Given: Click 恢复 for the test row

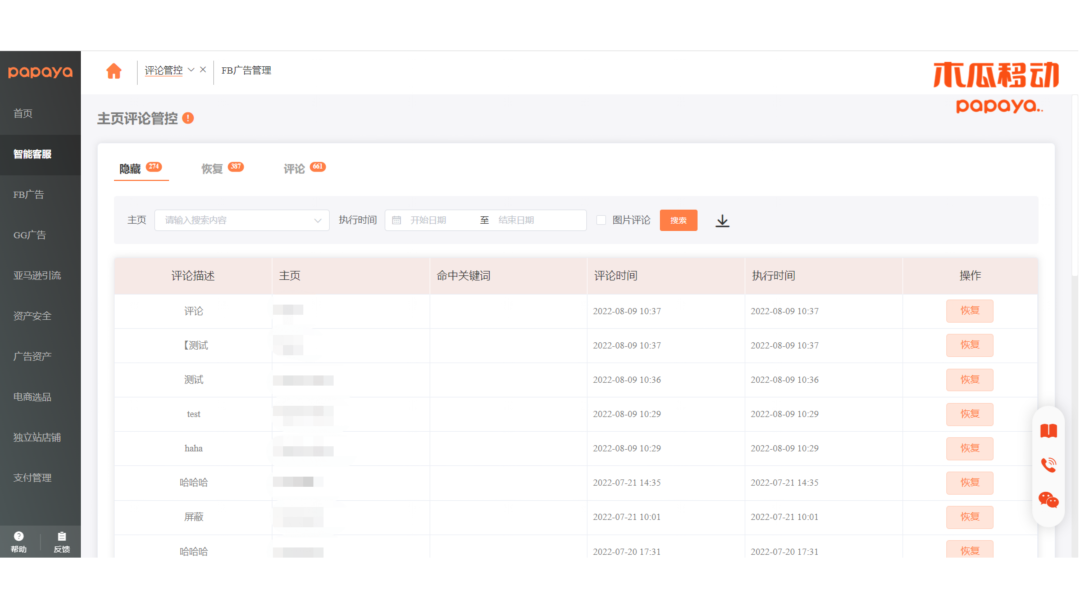Looking at the screenshot, I should [x=969, y=414].
